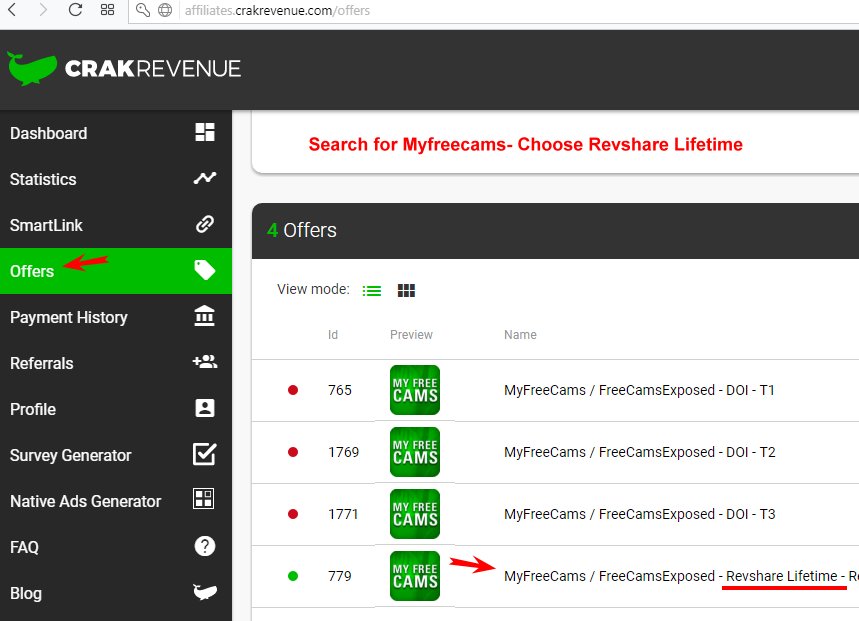Viewport: 859px width, 621px height.
Task: Click the browser back arrow
Action: [12, 9]
